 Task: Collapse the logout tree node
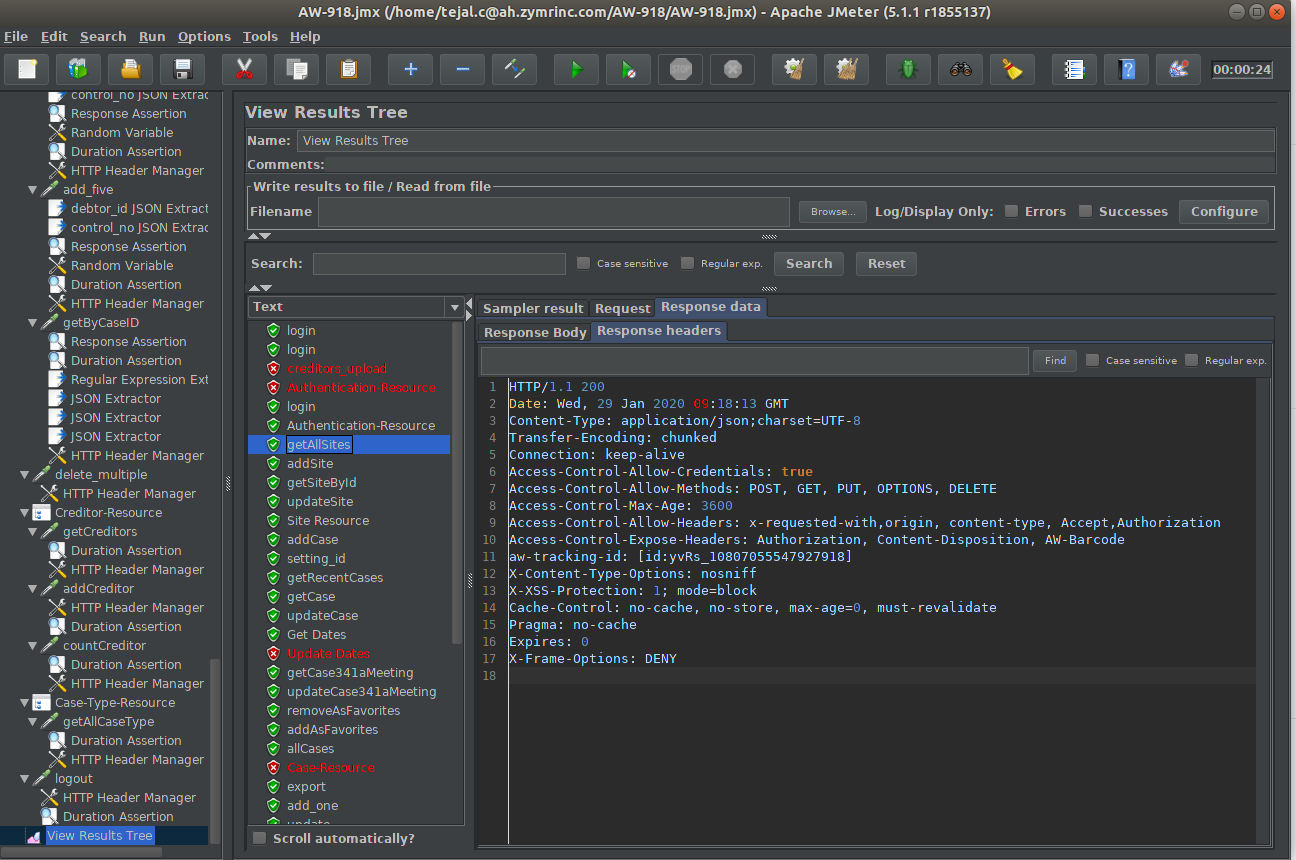(x=25, y=778)
